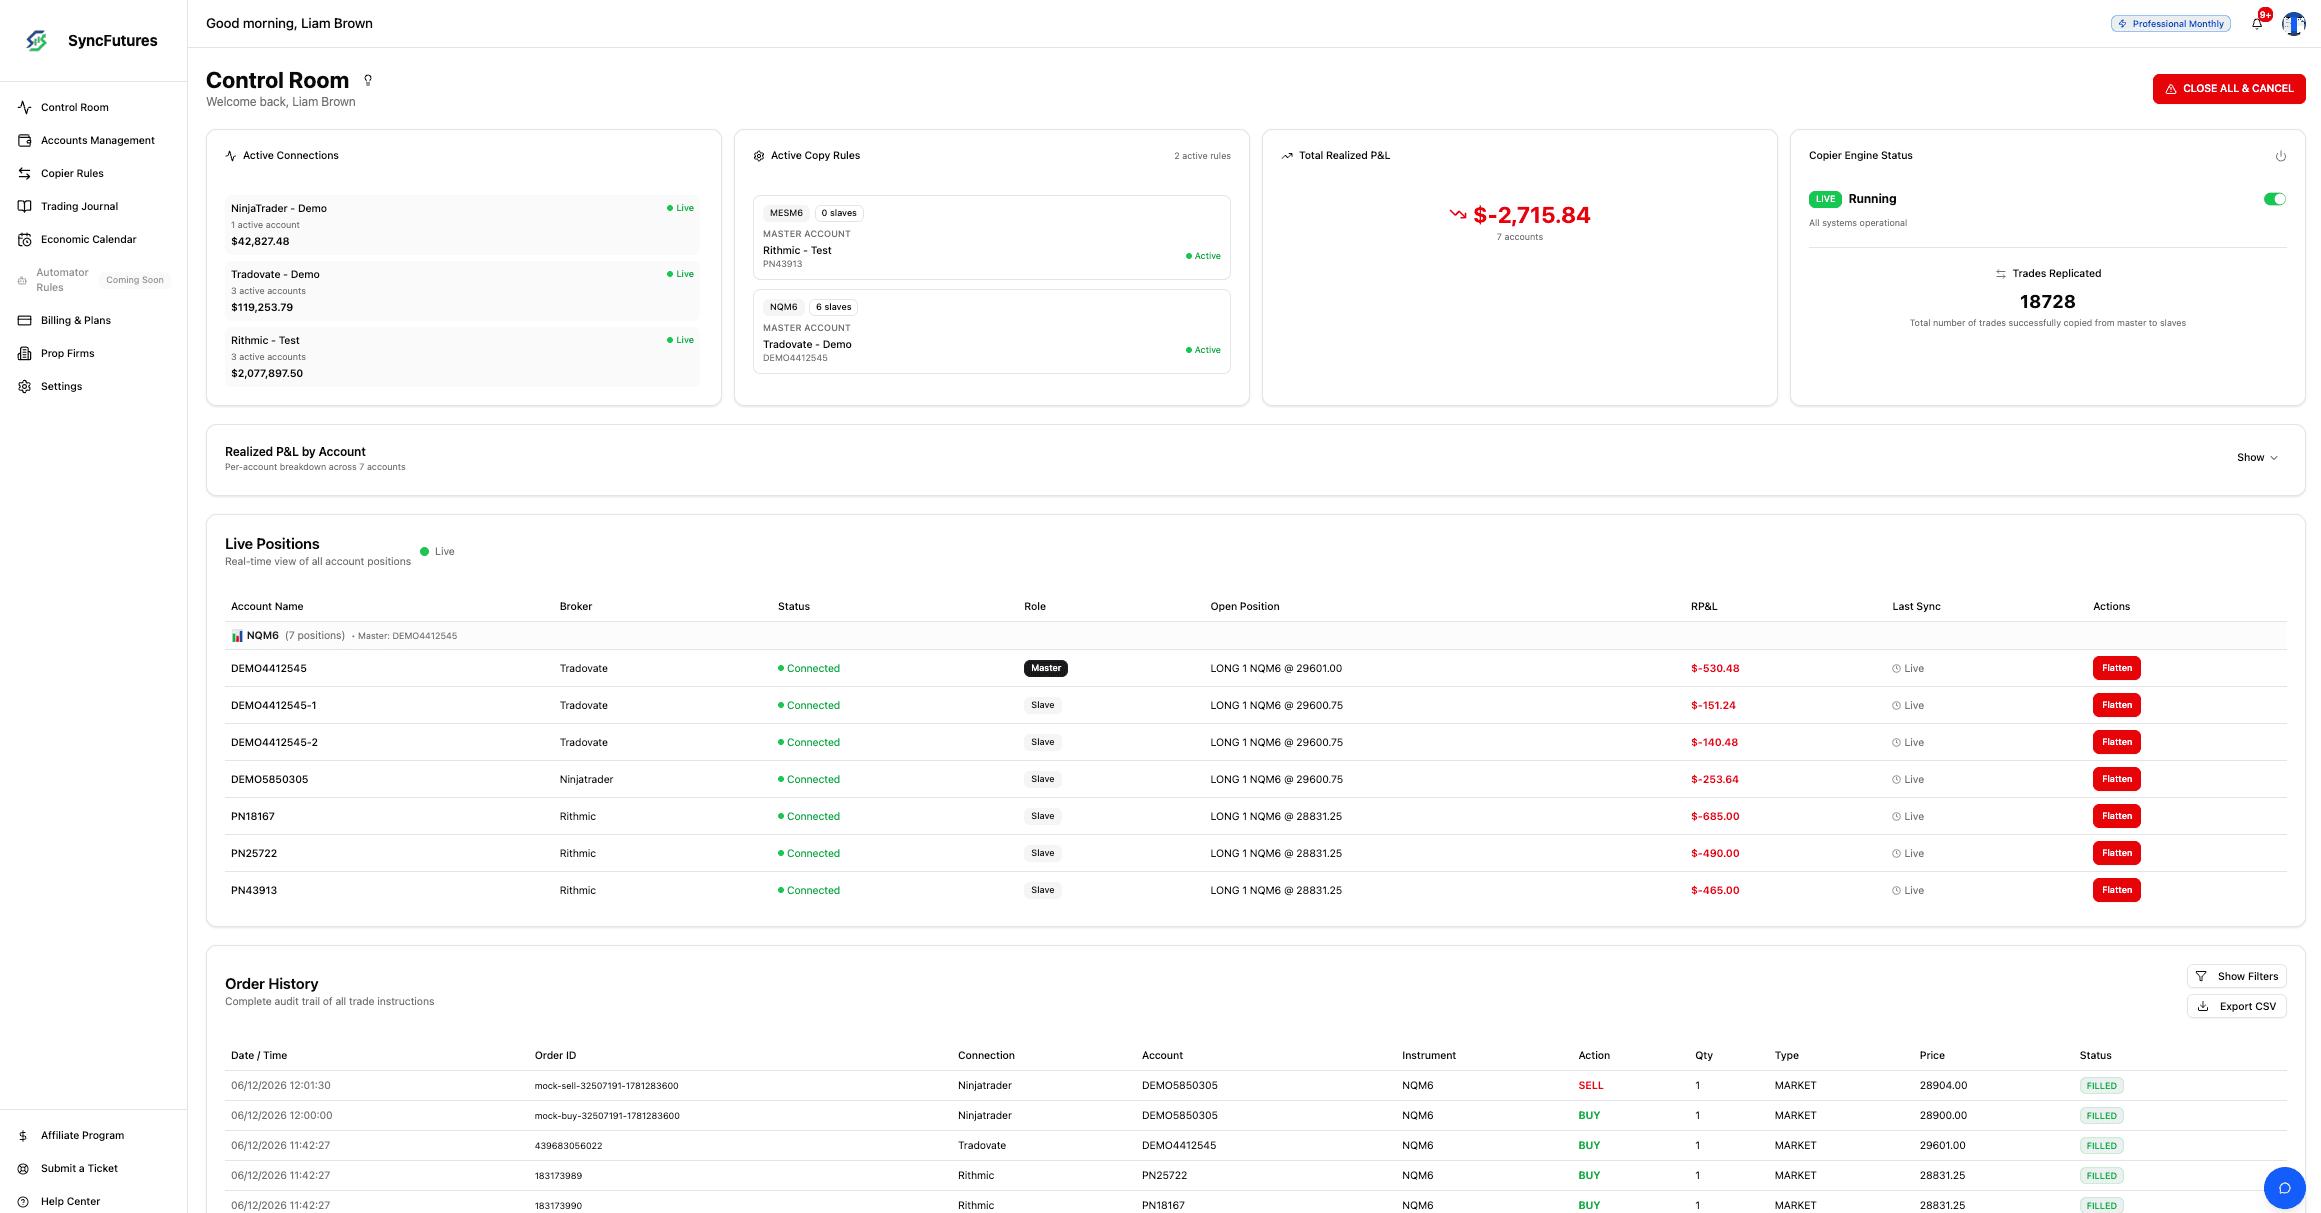Click the Affiliate Program dollar icon

23,1135
